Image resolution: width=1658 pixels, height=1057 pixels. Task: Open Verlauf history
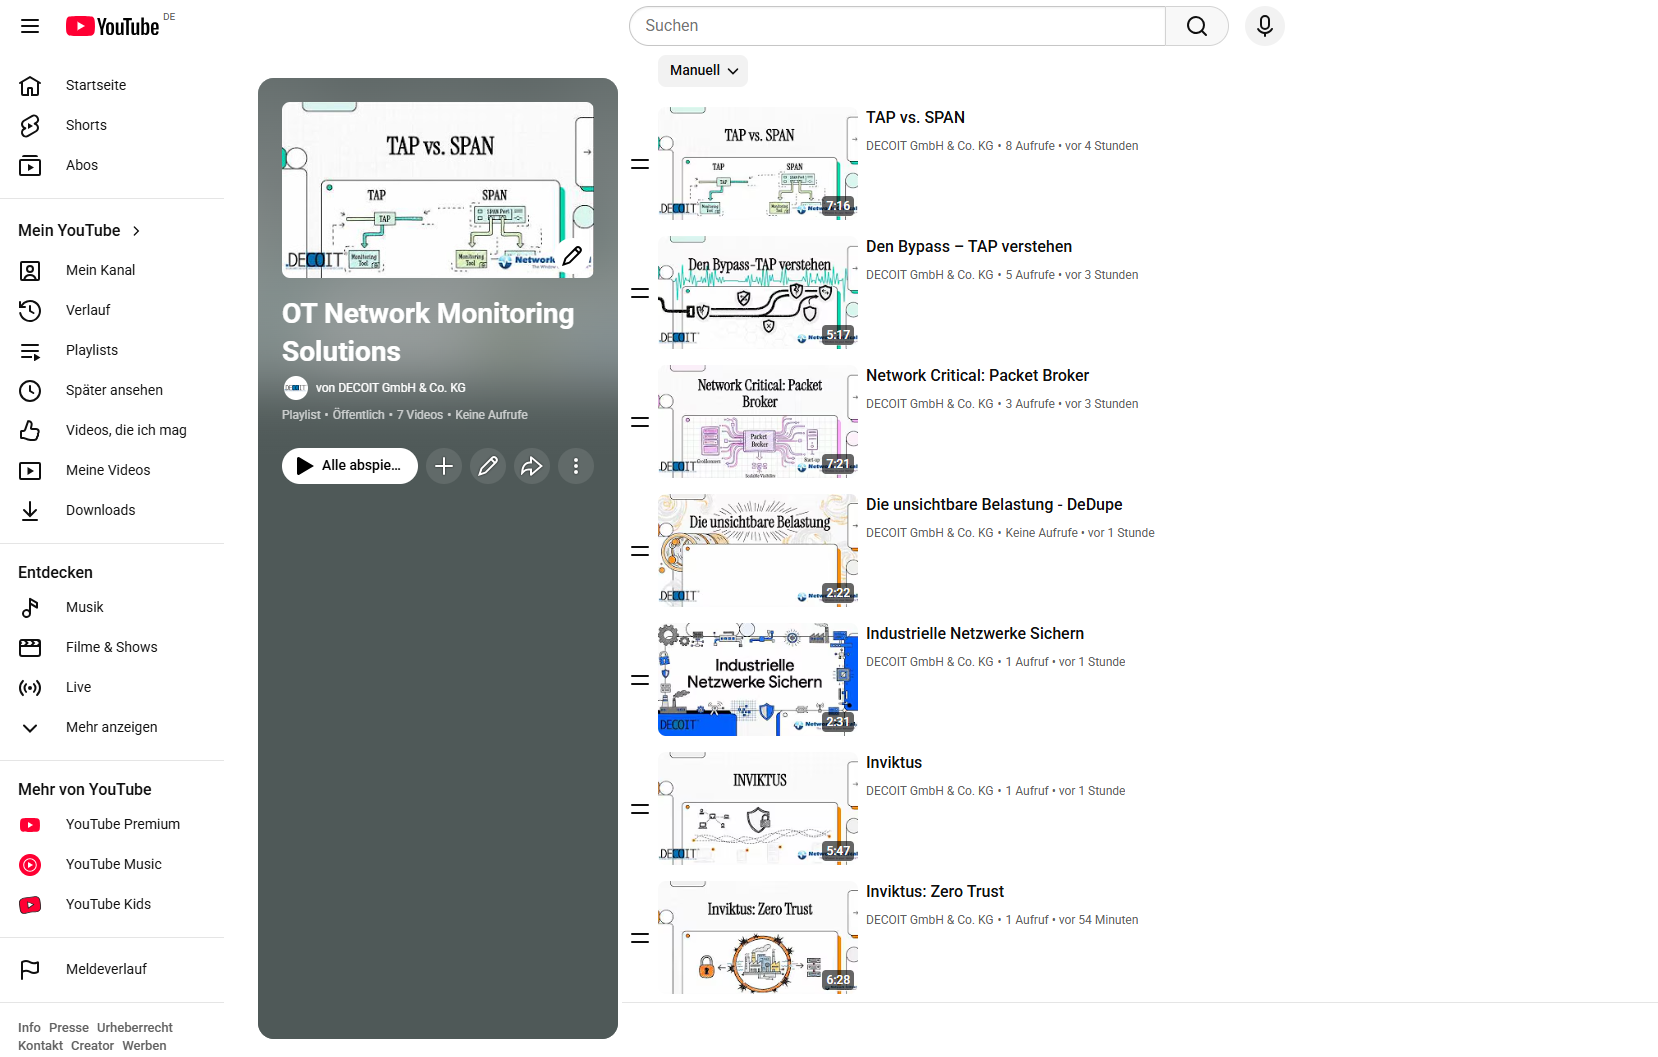[112, 310]
